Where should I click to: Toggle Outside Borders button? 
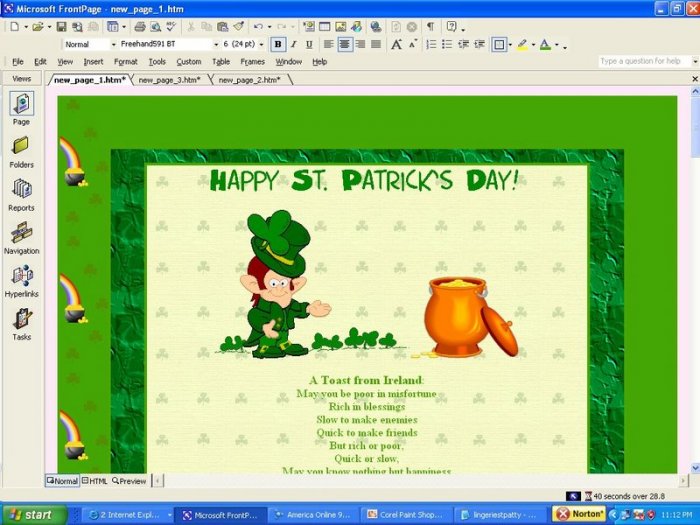click(x=499, y=44)
